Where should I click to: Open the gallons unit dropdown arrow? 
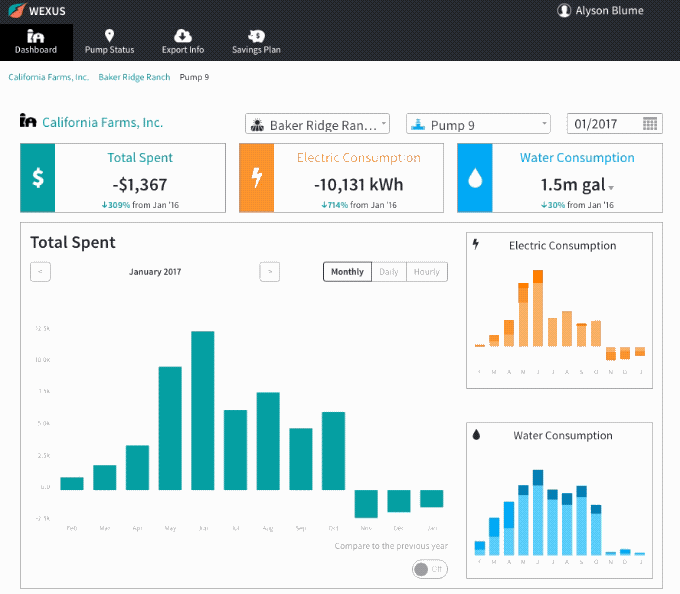[x=611, y=188]
